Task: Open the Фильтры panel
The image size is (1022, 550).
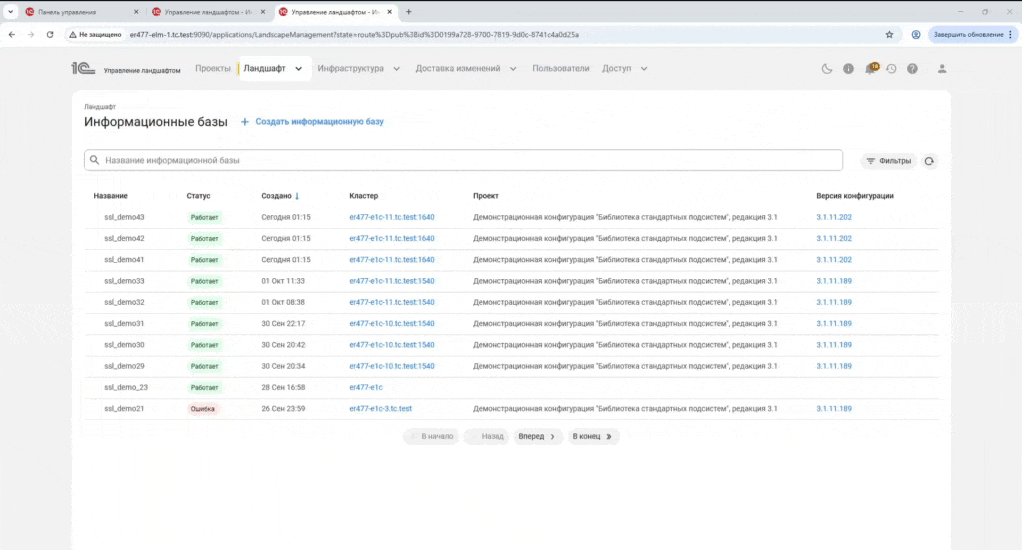Action: tap(889, 161)
